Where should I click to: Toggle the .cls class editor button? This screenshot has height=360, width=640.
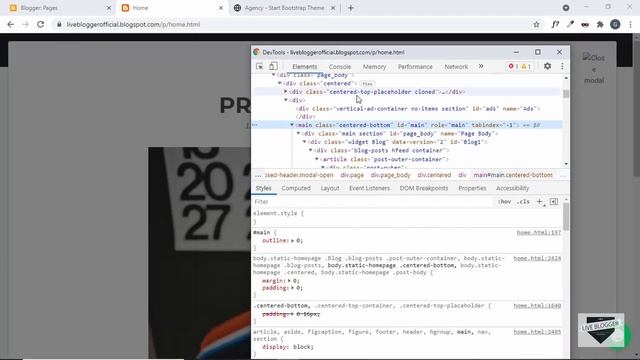tap(523, 202)
